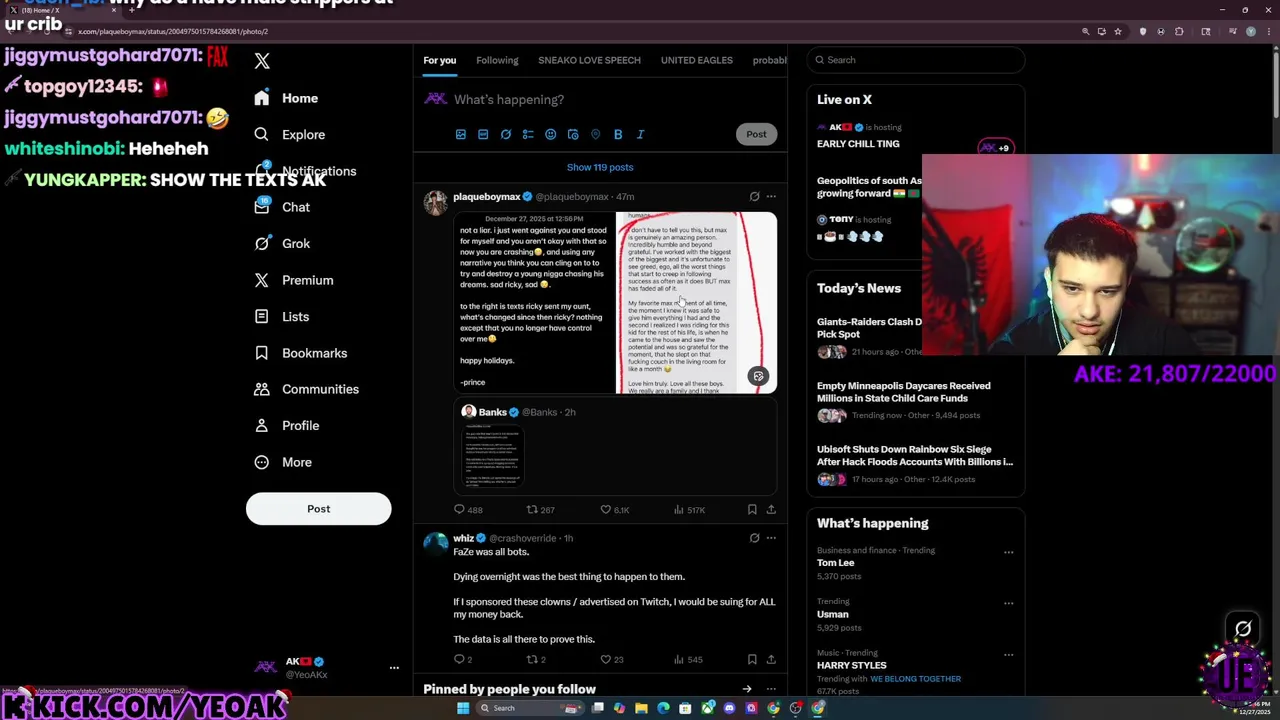Open Premium in the sidebar
This screenshot has height=720, width=1280.
[293, 280]
